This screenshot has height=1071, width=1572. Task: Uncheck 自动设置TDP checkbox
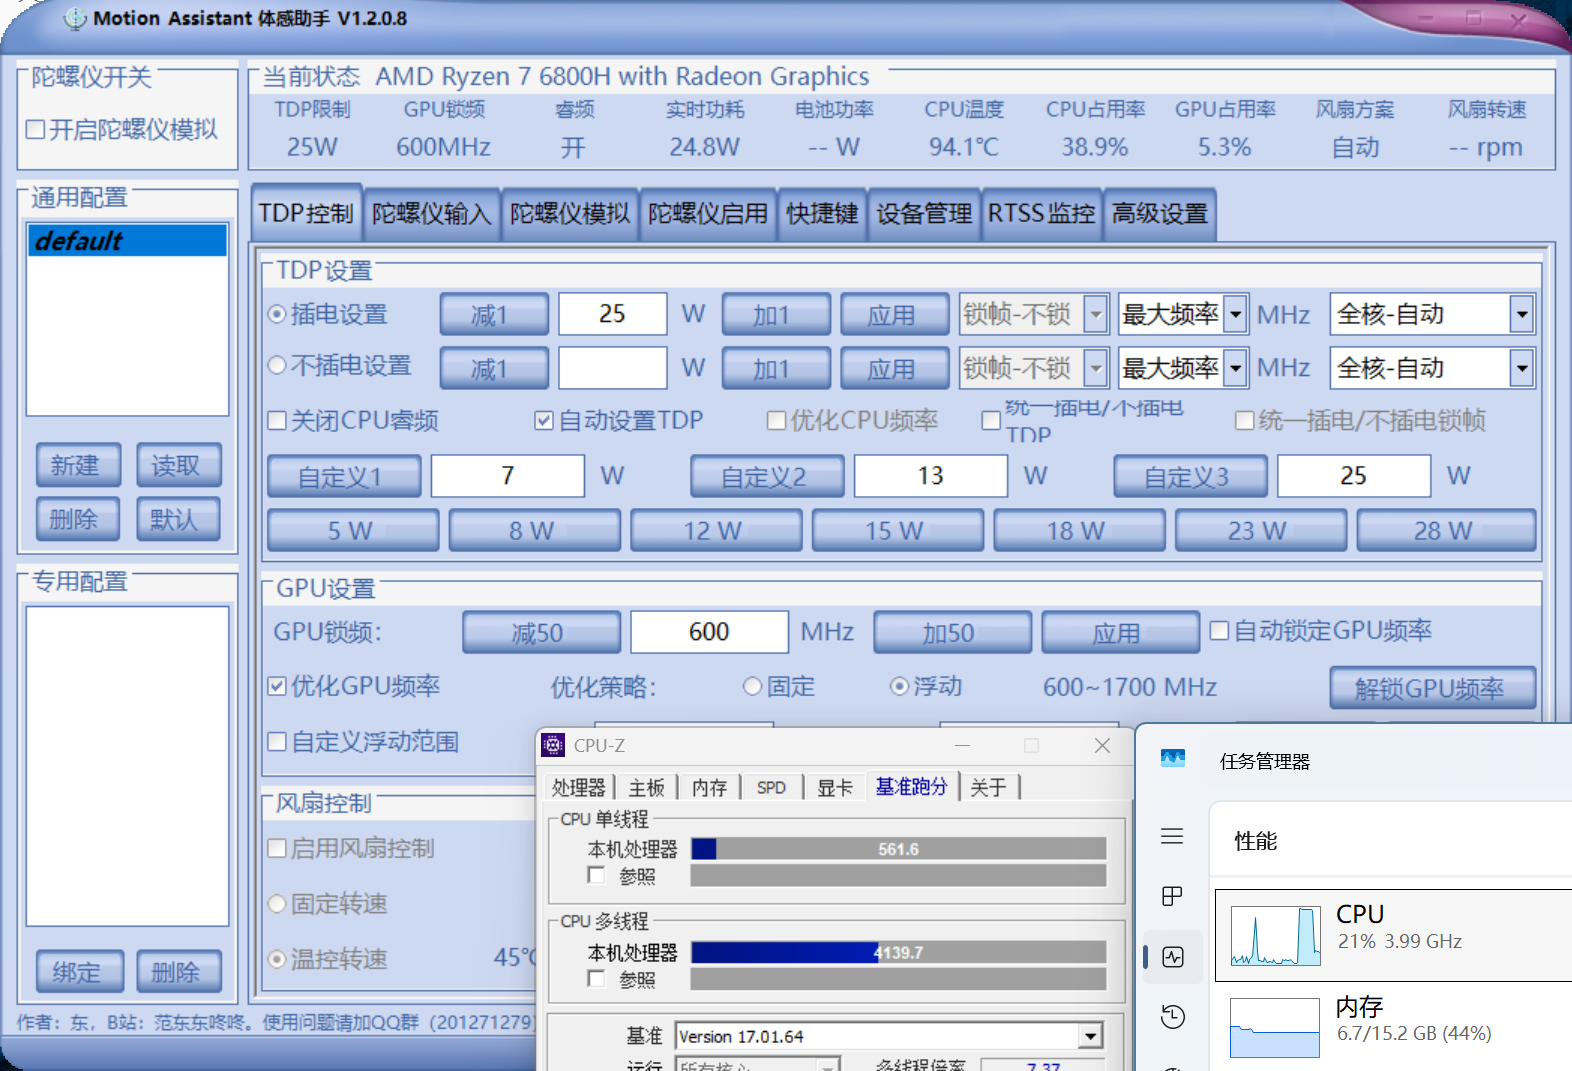pos(544,420)
